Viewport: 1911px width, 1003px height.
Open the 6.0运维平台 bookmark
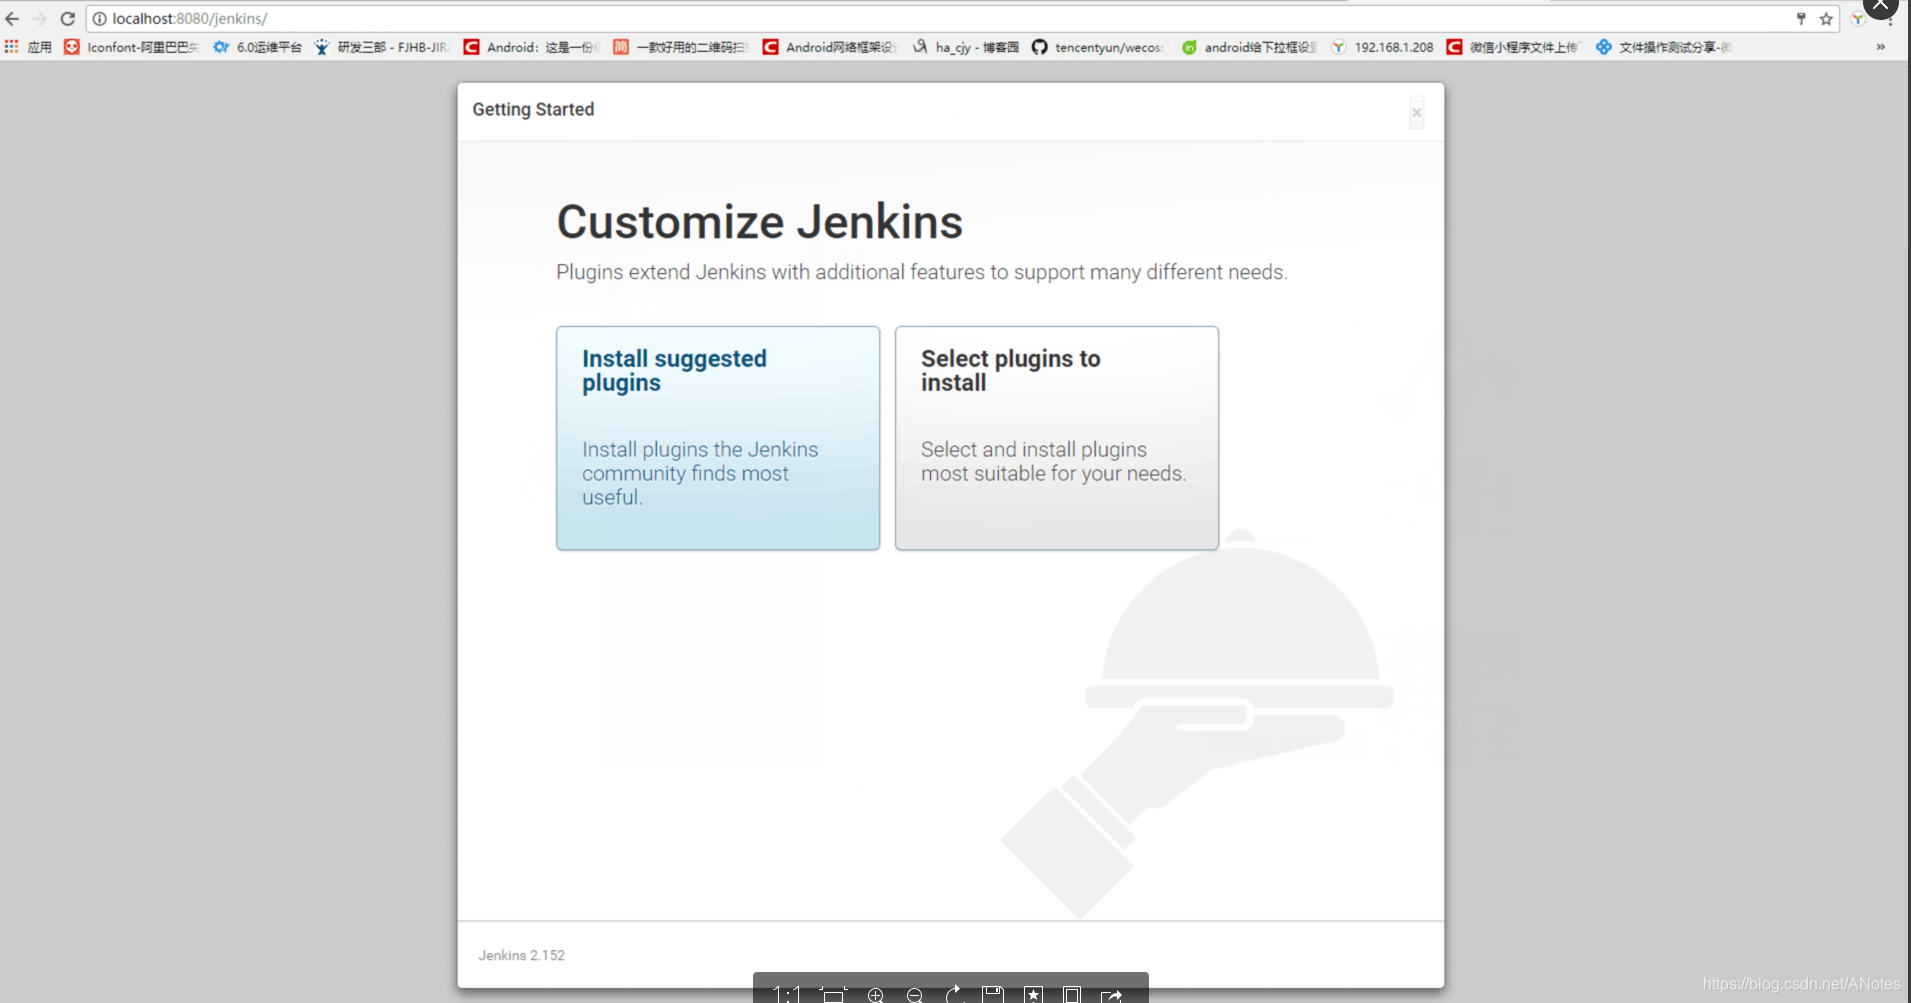(257, 47)
